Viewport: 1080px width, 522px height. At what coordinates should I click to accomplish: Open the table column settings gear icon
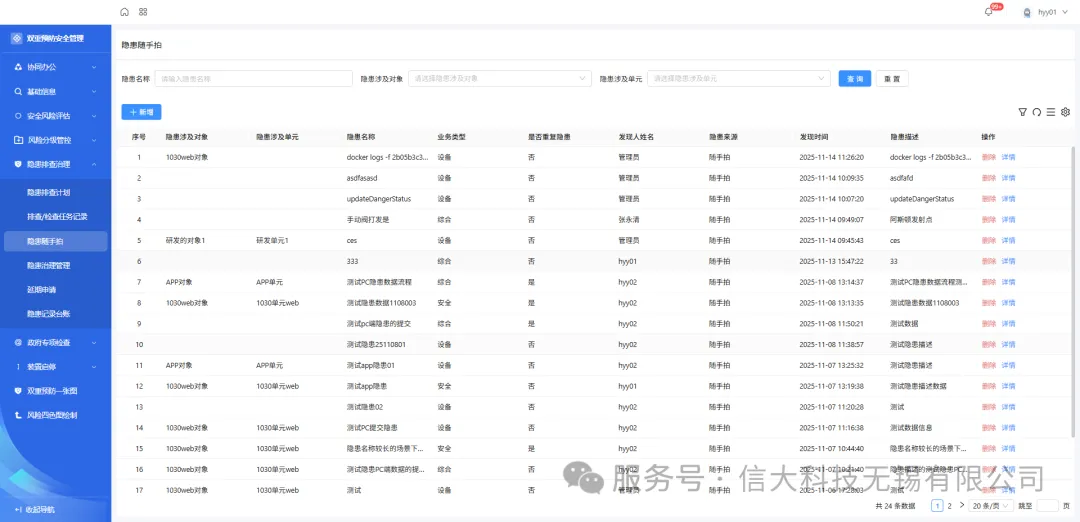[1066, 112]
